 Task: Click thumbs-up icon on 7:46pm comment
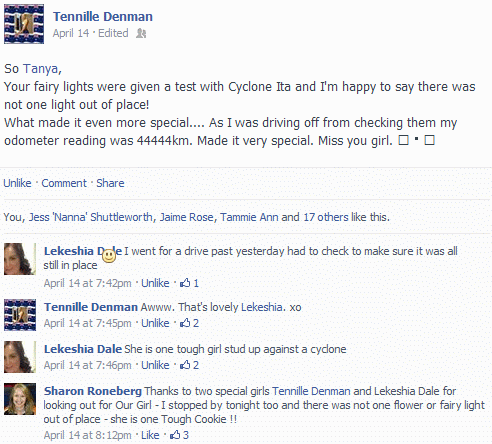coord(185,365)
